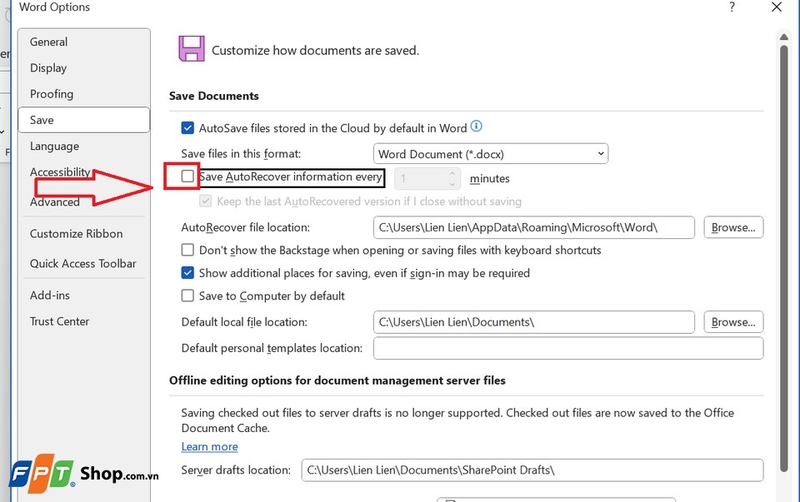Open the Help question mark button
The width and height of the screenshot is (800, 502).
pos(732,7)
